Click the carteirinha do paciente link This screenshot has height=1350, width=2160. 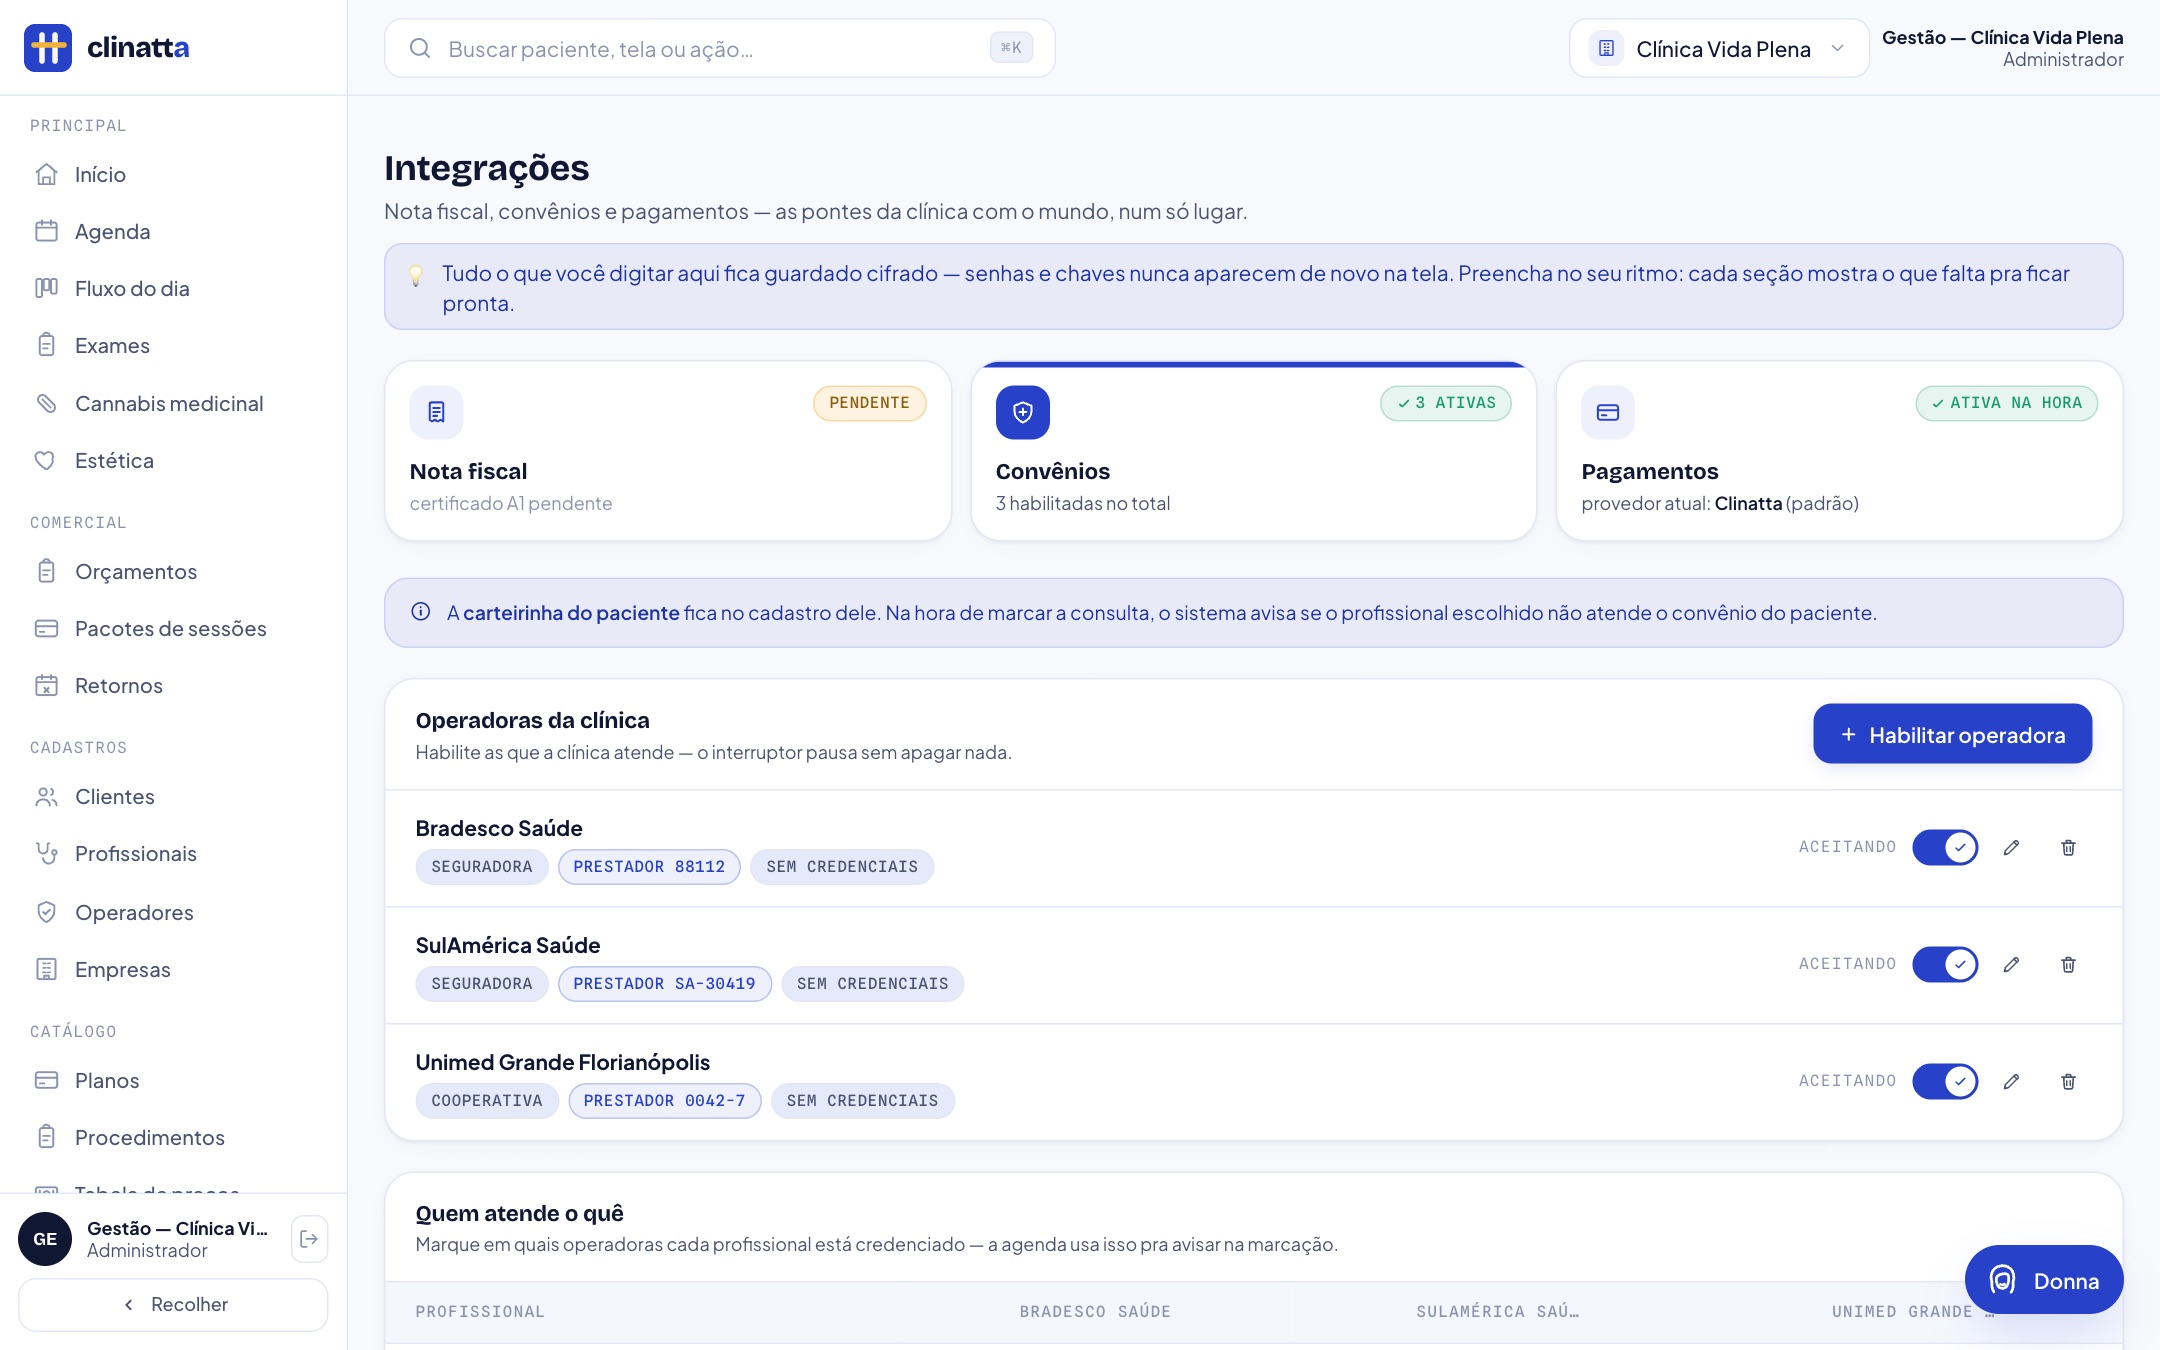click(x=571, y=613)
